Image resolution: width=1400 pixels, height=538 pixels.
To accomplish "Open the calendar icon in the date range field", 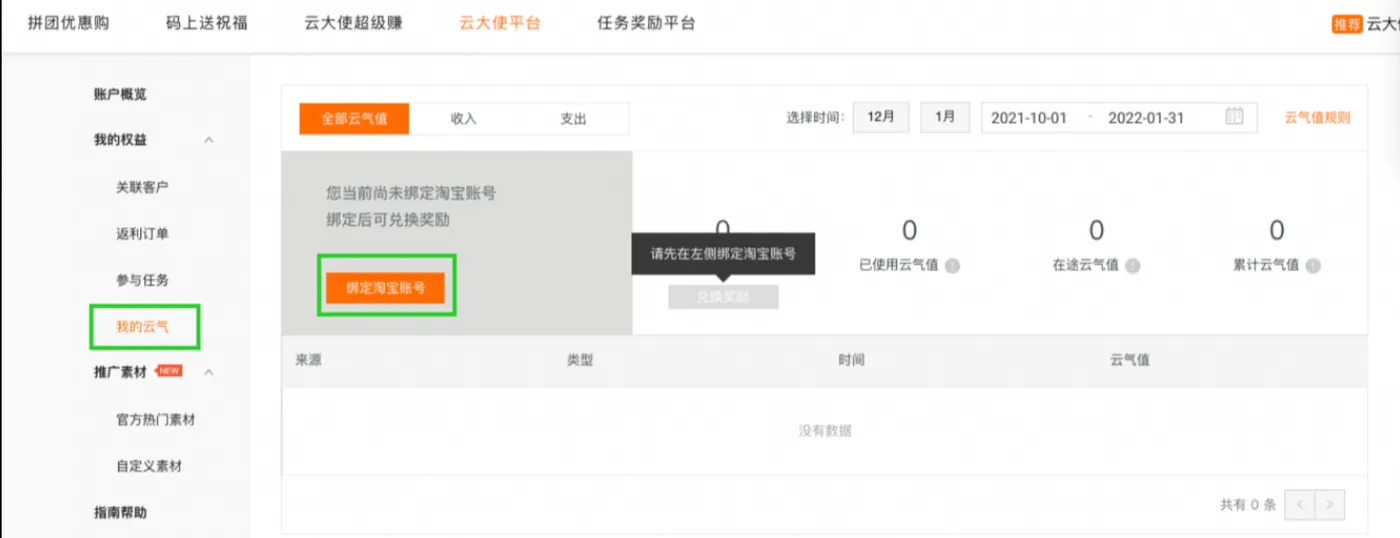I will tap(1234, 117).
